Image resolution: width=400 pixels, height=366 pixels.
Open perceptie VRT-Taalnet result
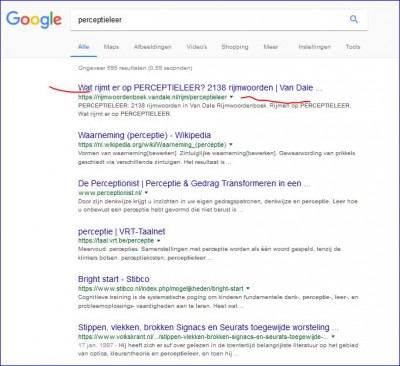(x=122, y=232)
